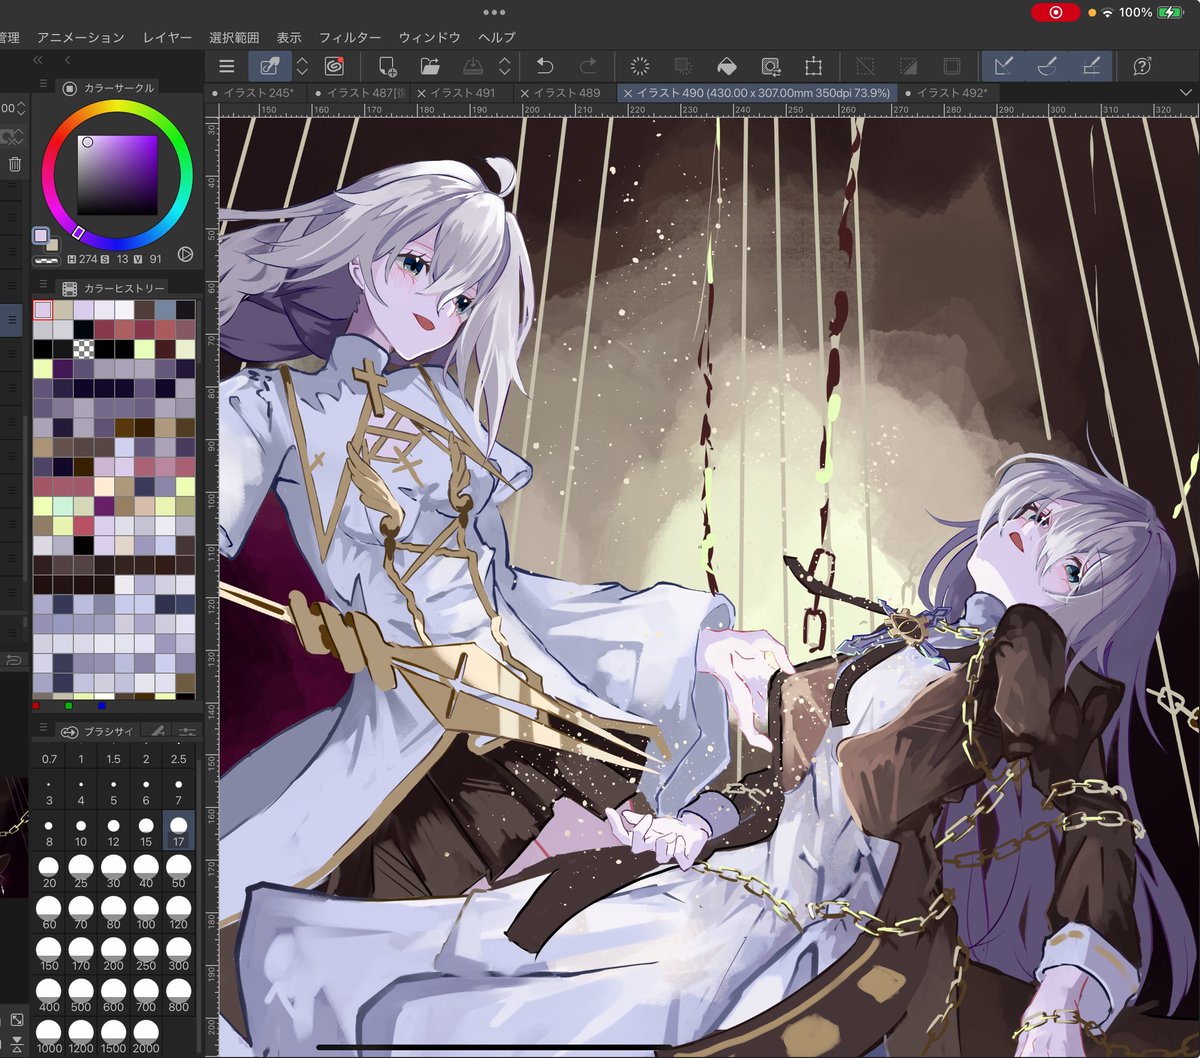Open the フィルター menu
Screen dimensions: 1200x1058
[350, 37]
